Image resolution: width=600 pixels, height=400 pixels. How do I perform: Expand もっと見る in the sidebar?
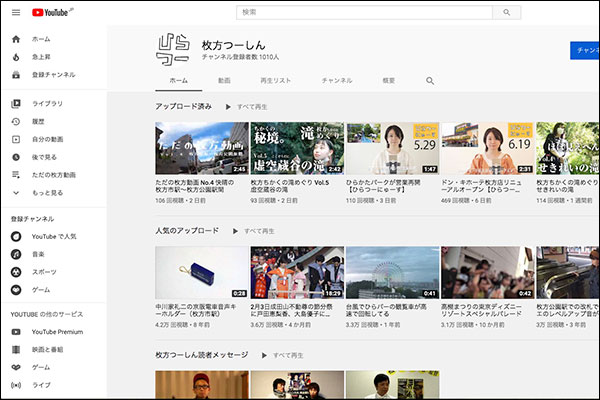(x=47, y=192)
